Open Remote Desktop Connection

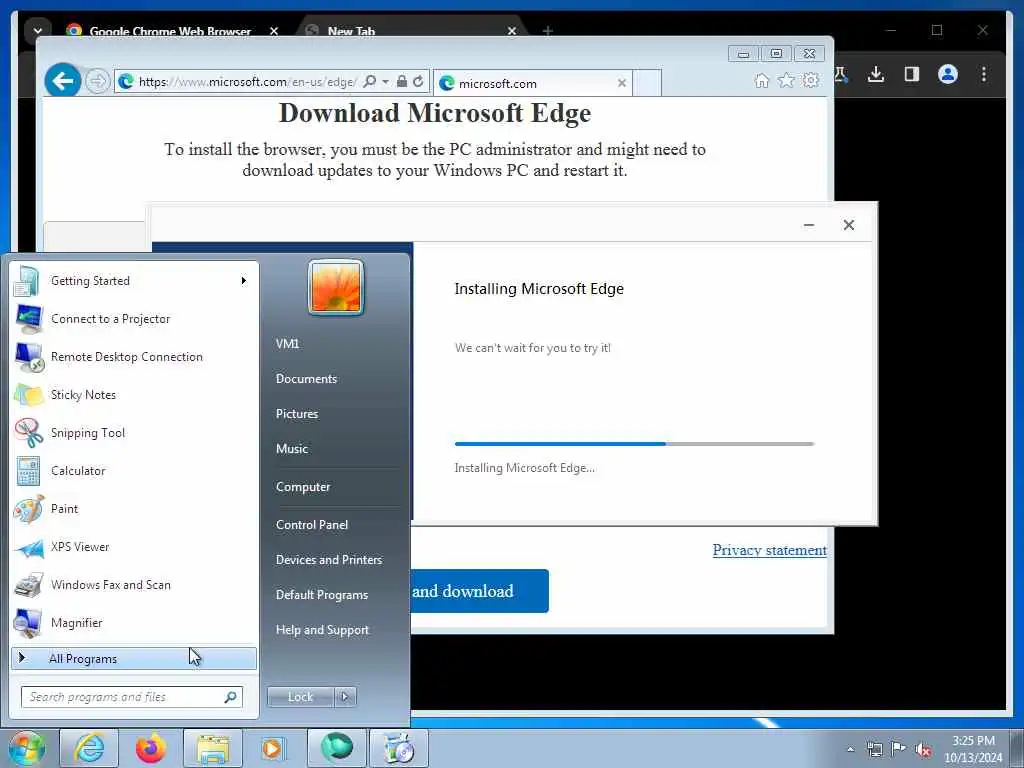point(134,357)
